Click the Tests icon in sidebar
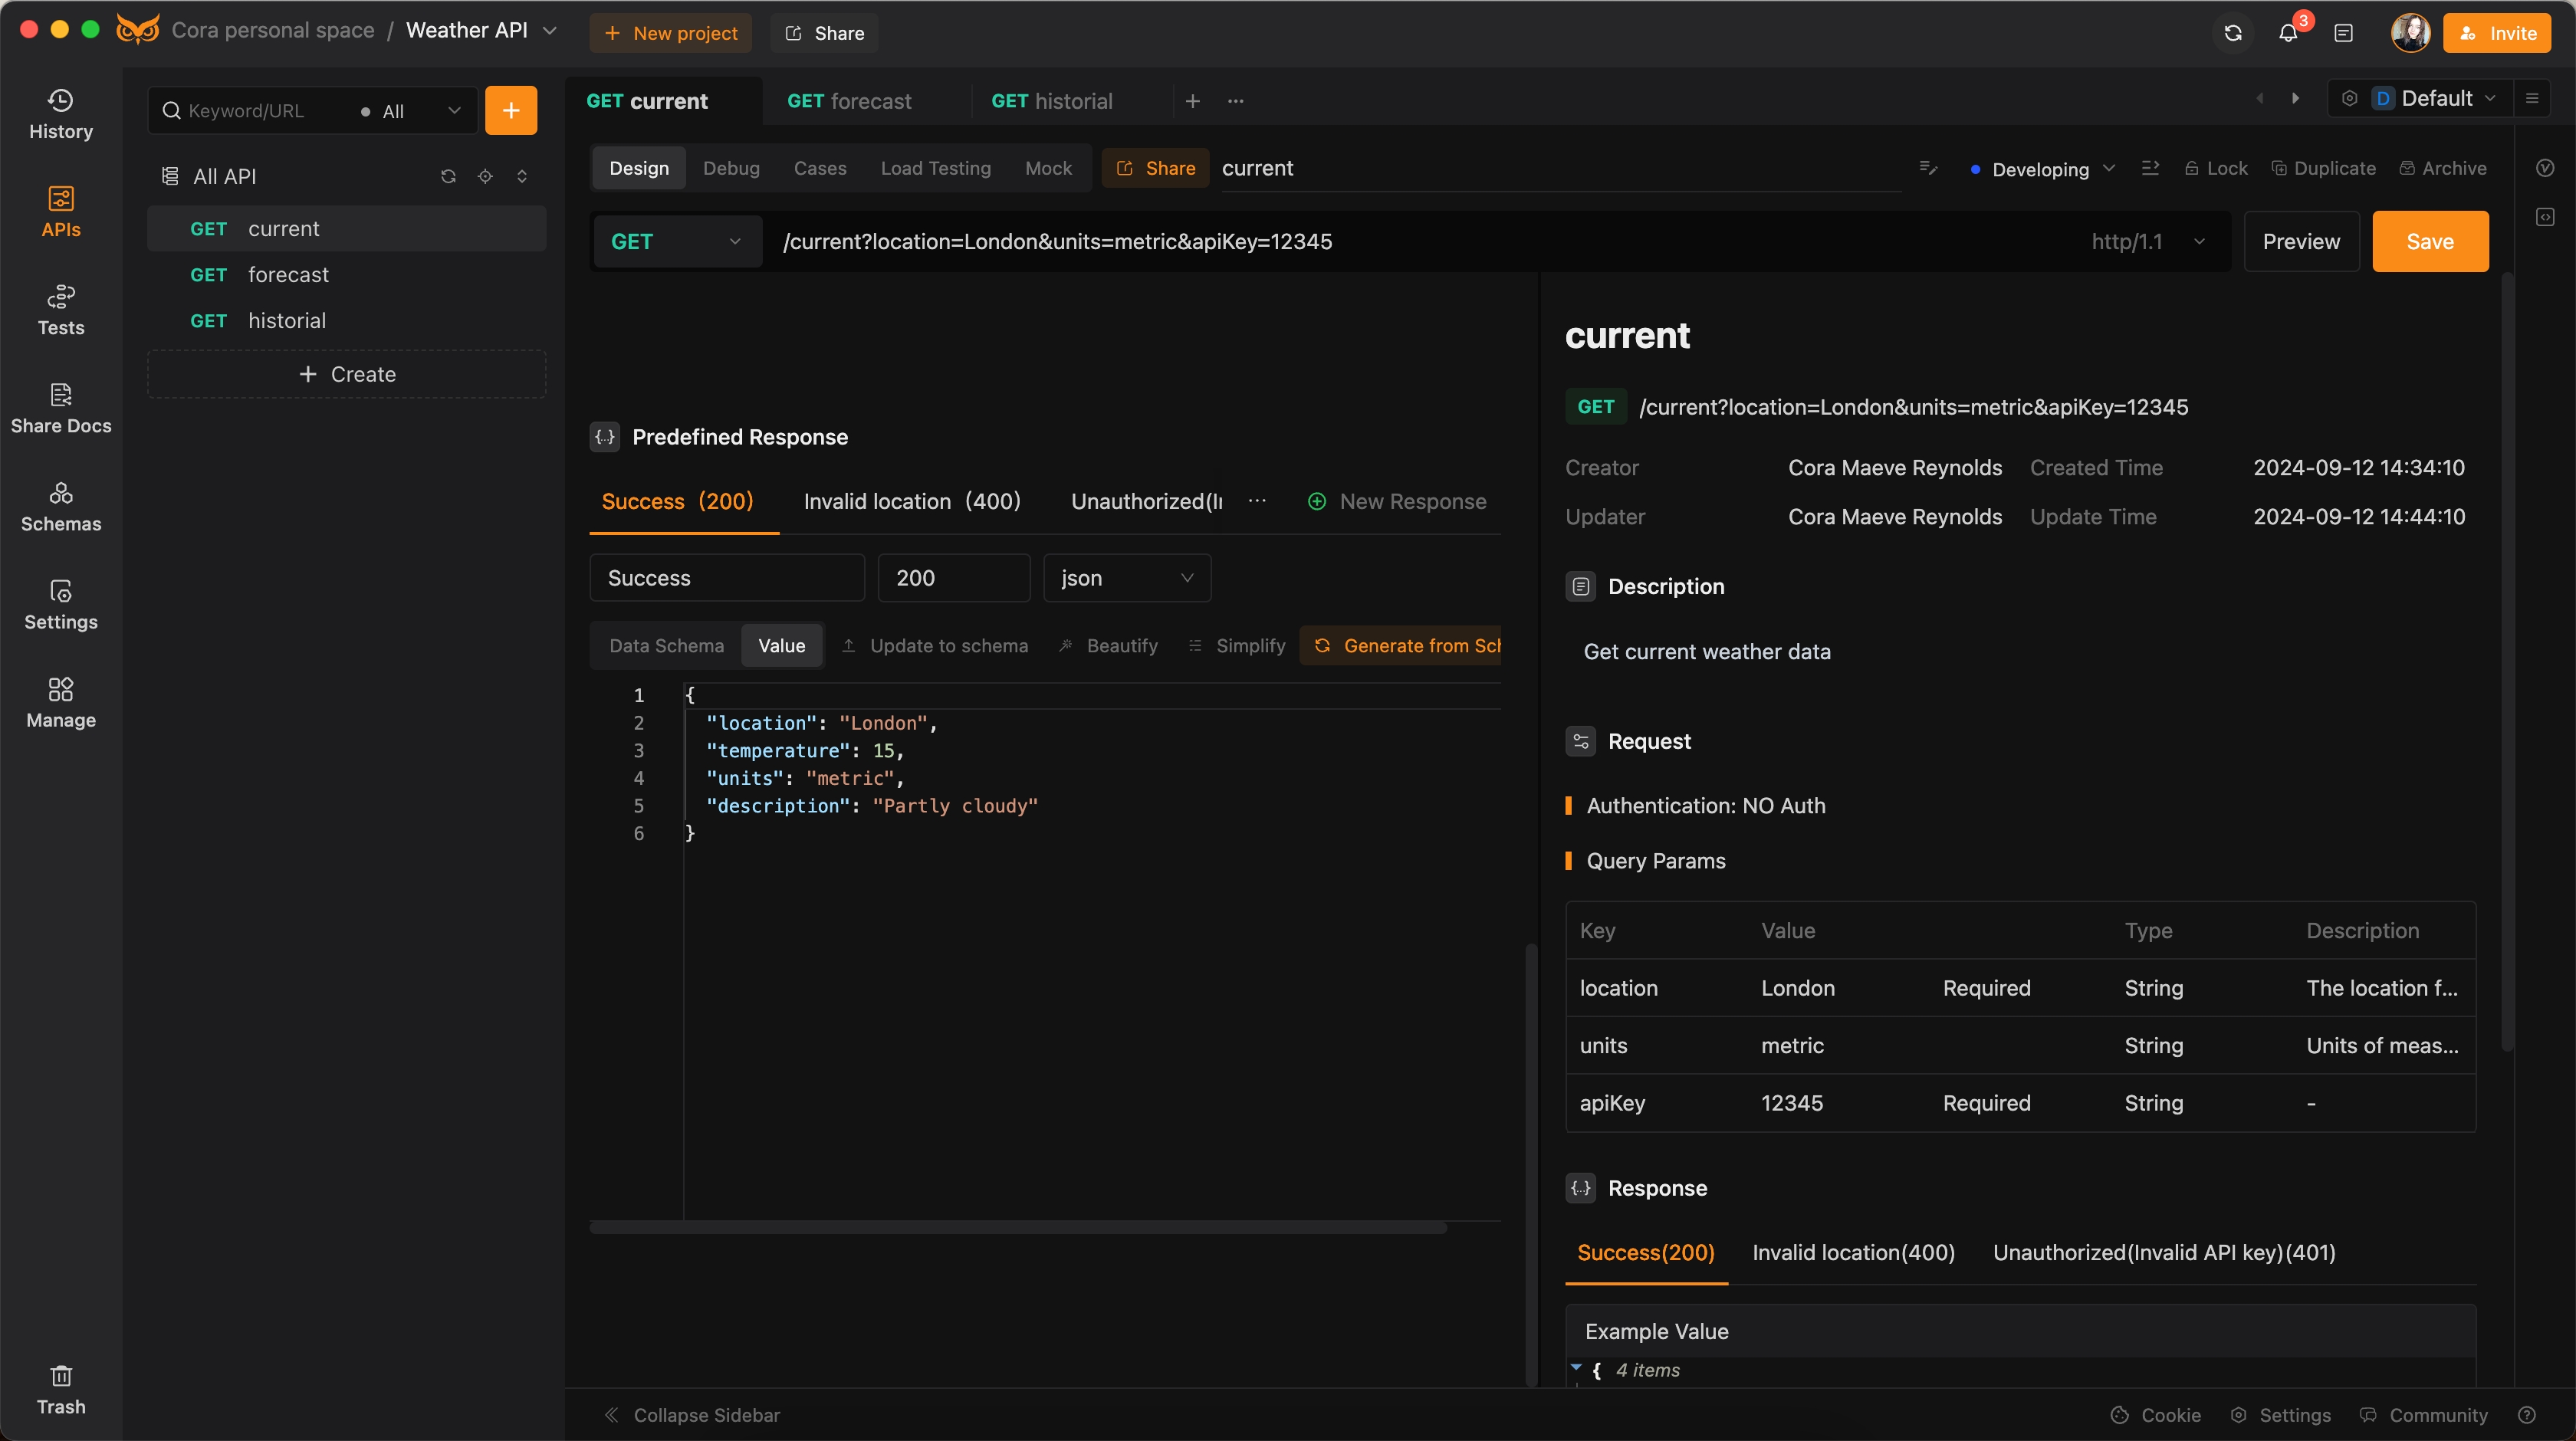Screen dimensions: 2576x1441 pos(60,311)
